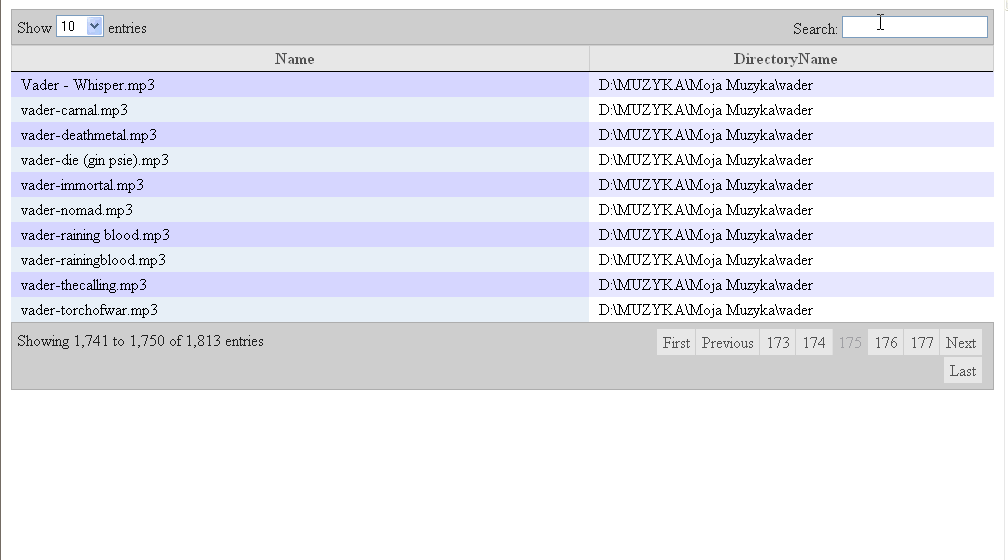Go to the Last page
This screenshot has width=1008, height=560.
click(x=962, y=371)
